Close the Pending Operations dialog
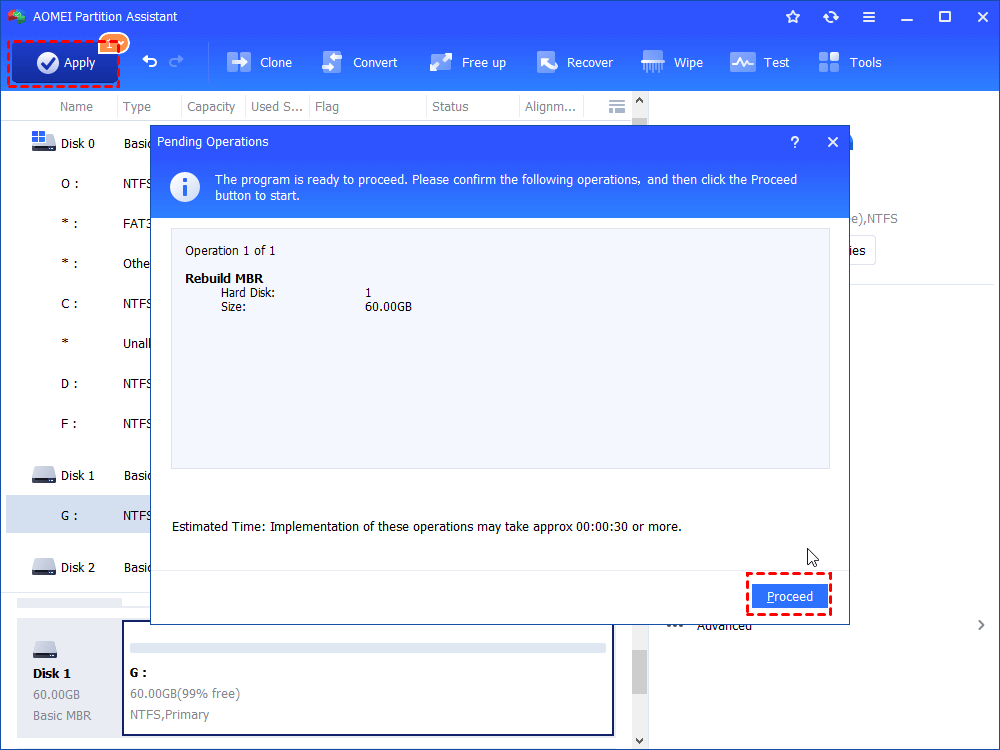Image resolution: width=1000 pixels, height=750 pixels. [833, 142]
